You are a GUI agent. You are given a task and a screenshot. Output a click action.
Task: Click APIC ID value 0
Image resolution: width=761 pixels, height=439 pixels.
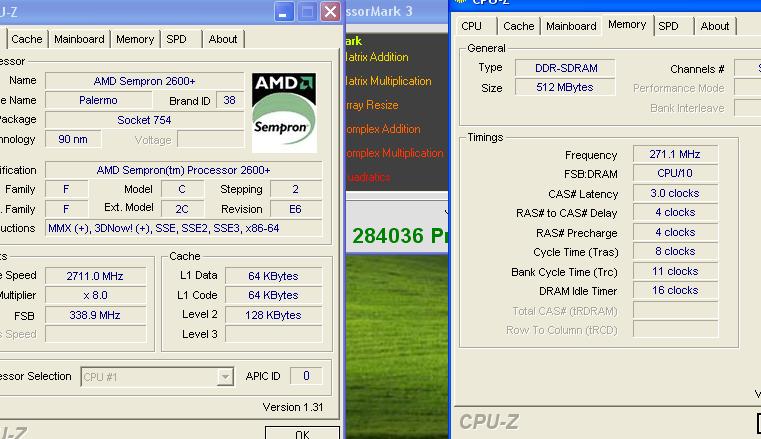(x=306, y=376)
